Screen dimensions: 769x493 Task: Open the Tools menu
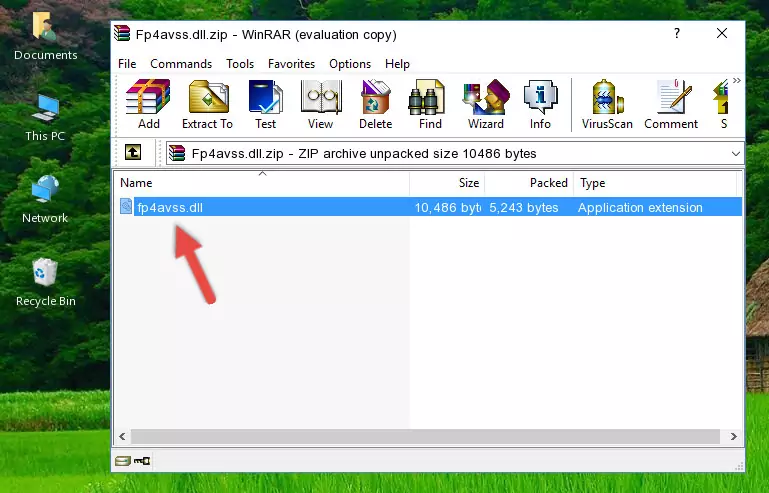240,64
